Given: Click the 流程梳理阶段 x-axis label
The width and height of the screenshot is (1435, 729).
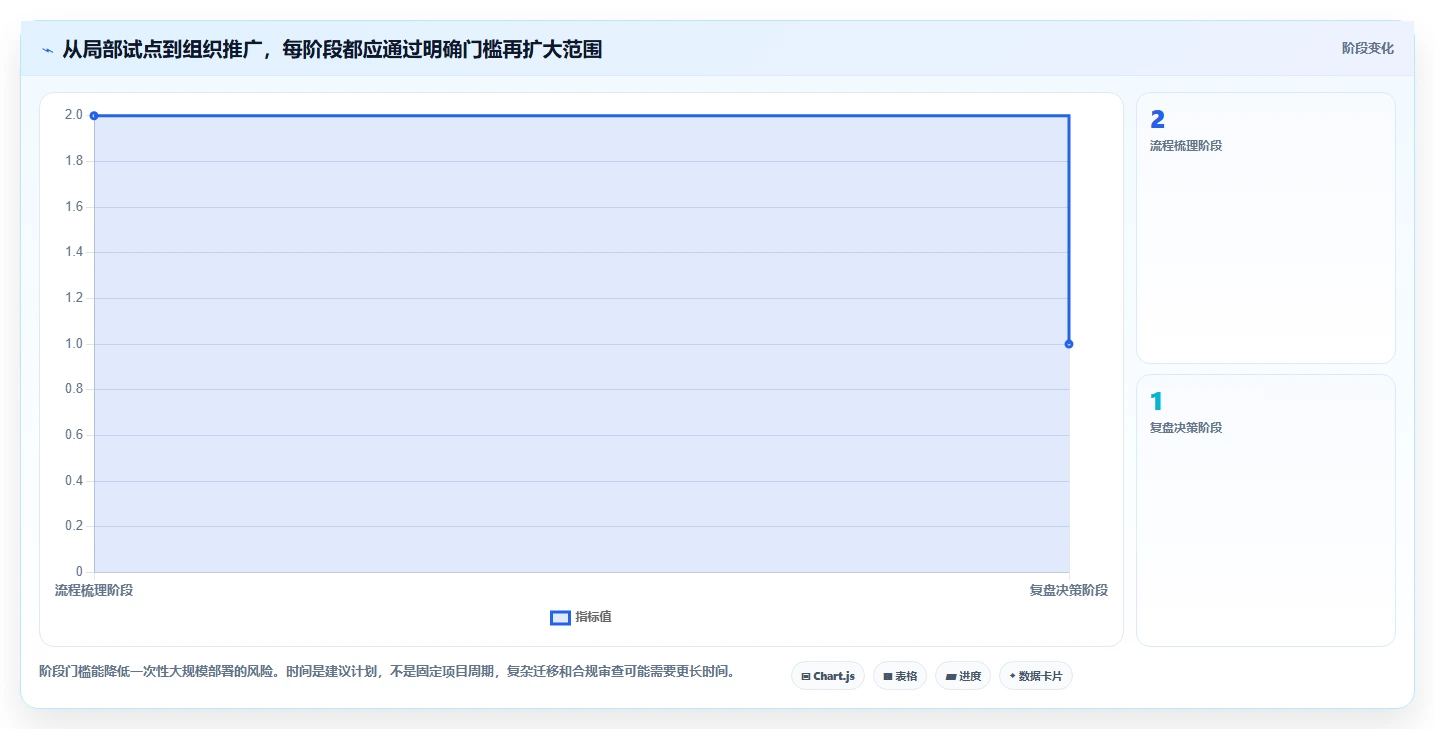Looking at the screenshot, I should click(94, 590).
